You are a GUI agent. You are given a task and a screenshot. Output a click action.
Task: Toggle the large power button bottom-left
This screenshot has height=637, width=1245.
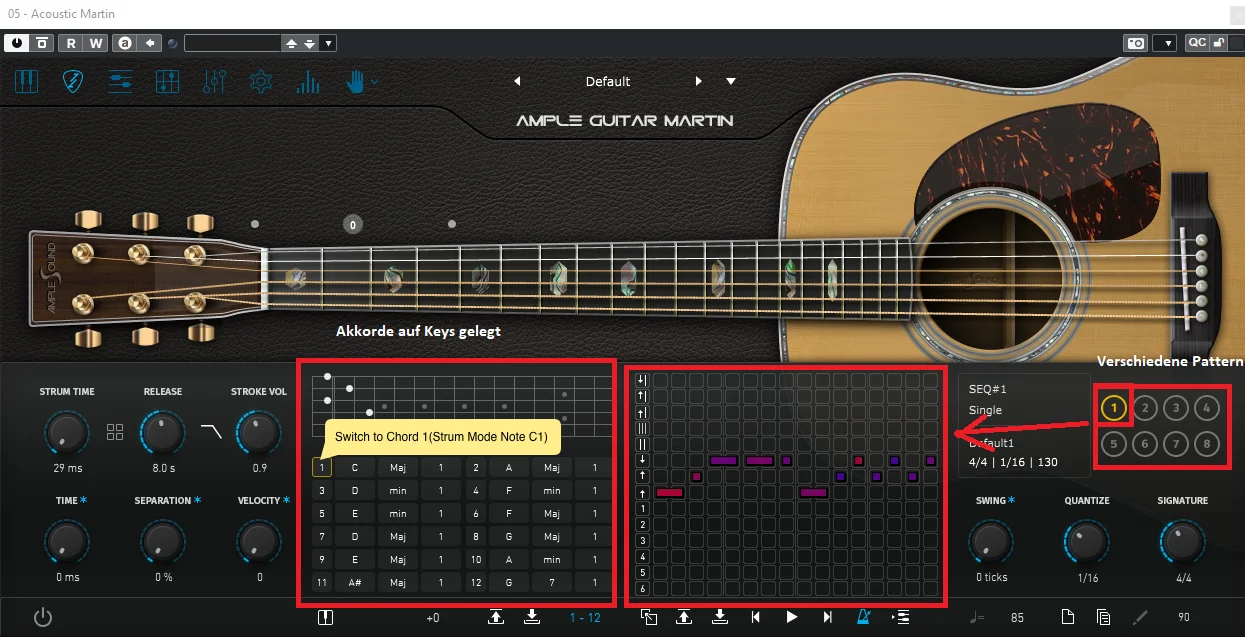point(42,617)
